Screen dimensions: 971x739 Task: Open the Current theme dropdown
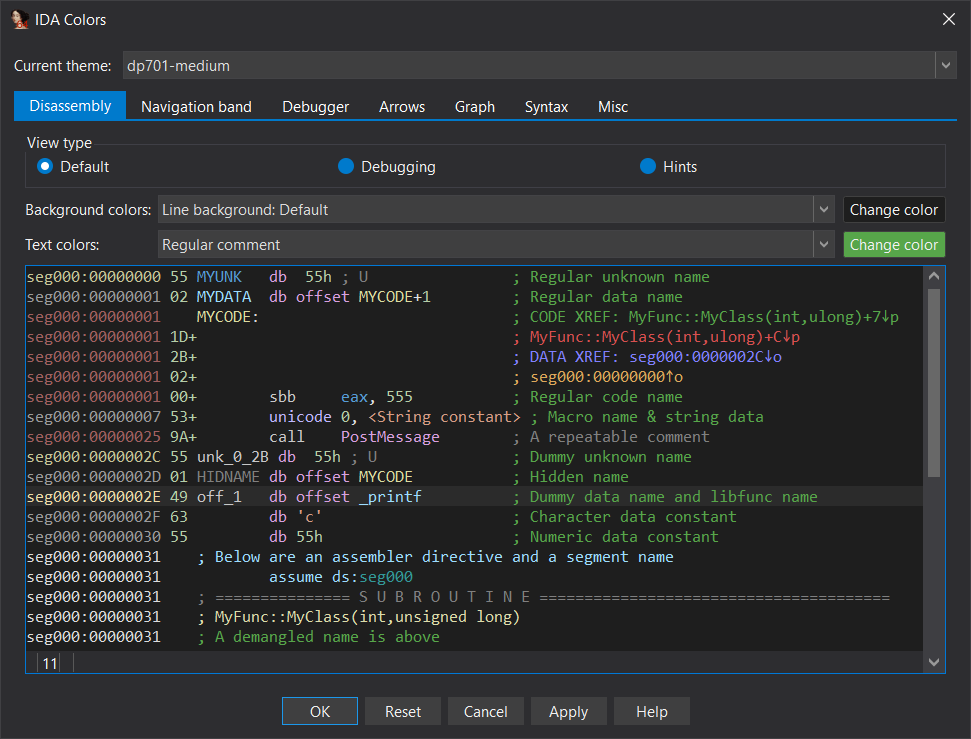tap(945, 66)
